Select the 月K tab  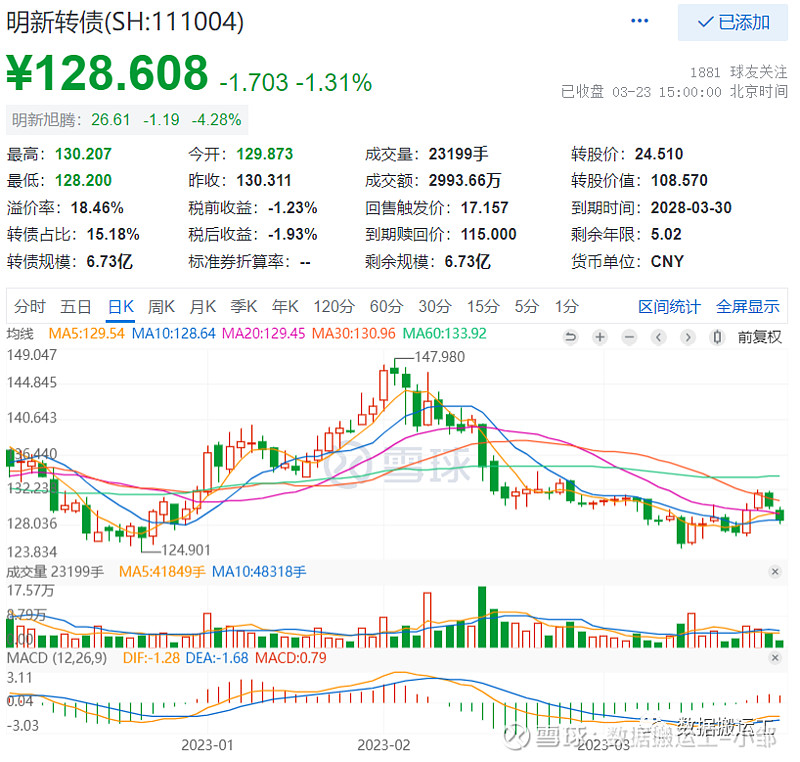[203, 307]
